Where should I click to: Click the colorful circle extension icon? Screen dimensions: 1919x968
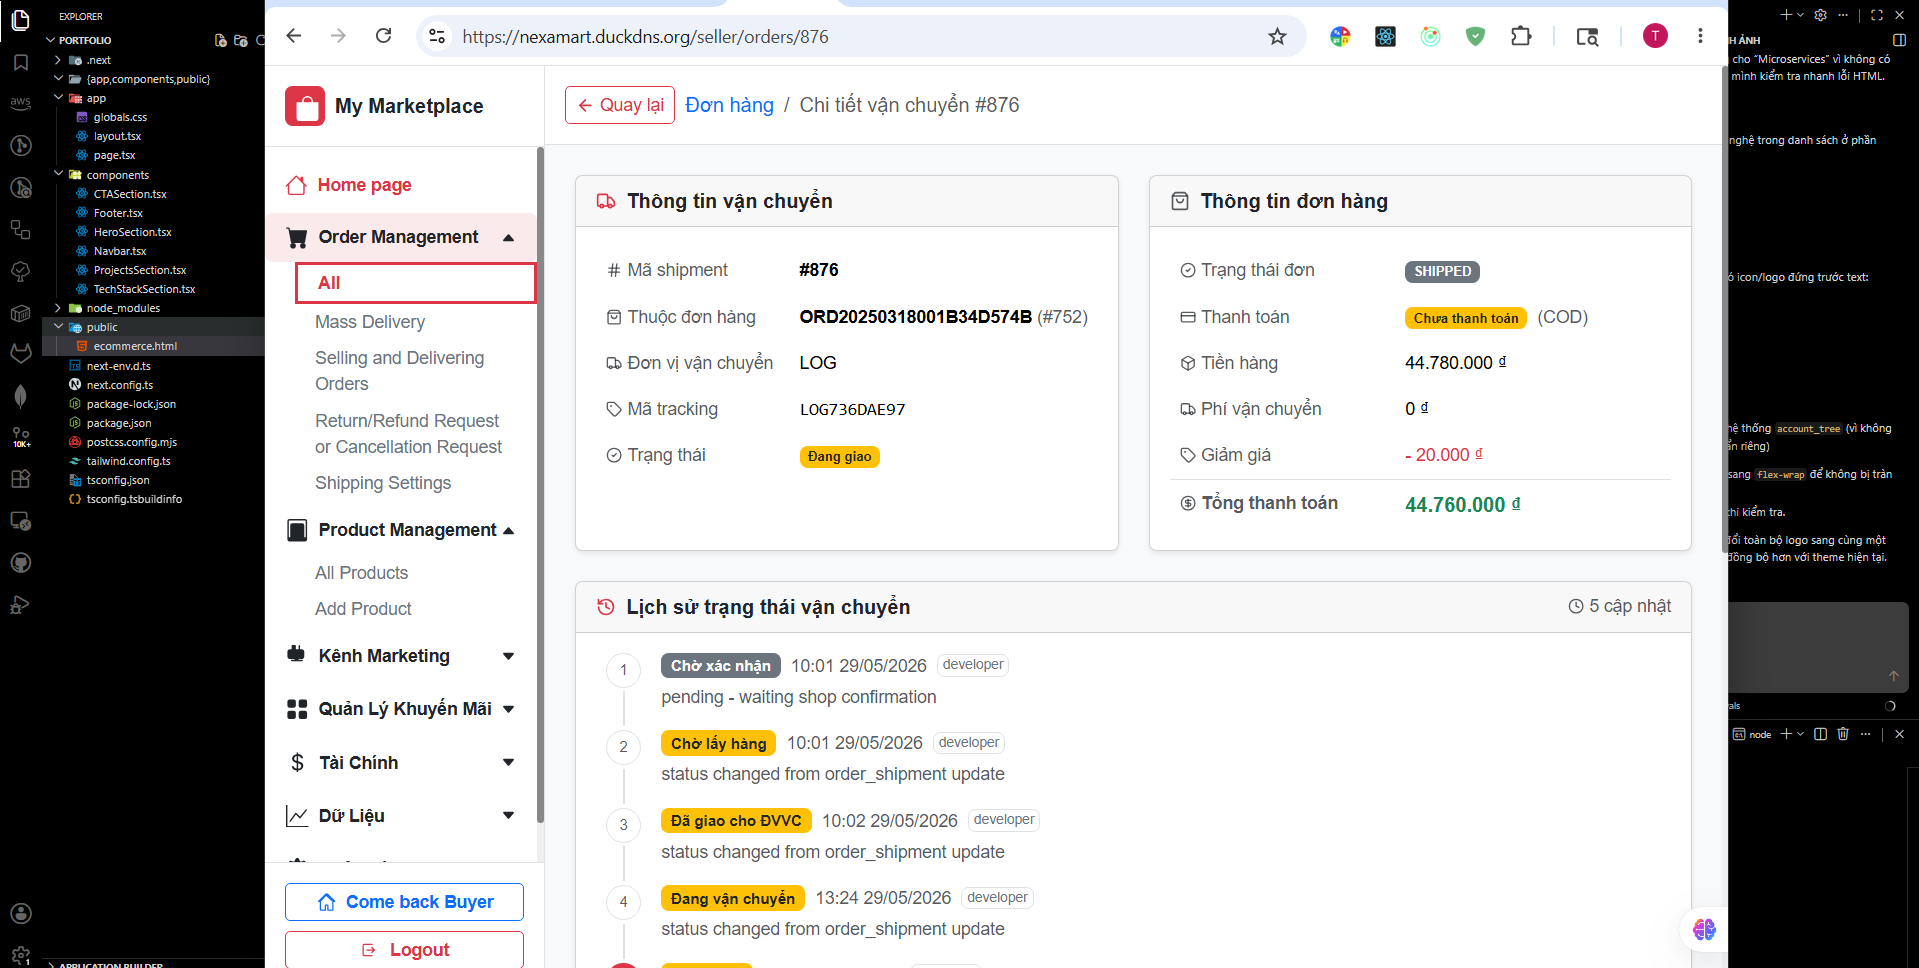coord(1340,37)
